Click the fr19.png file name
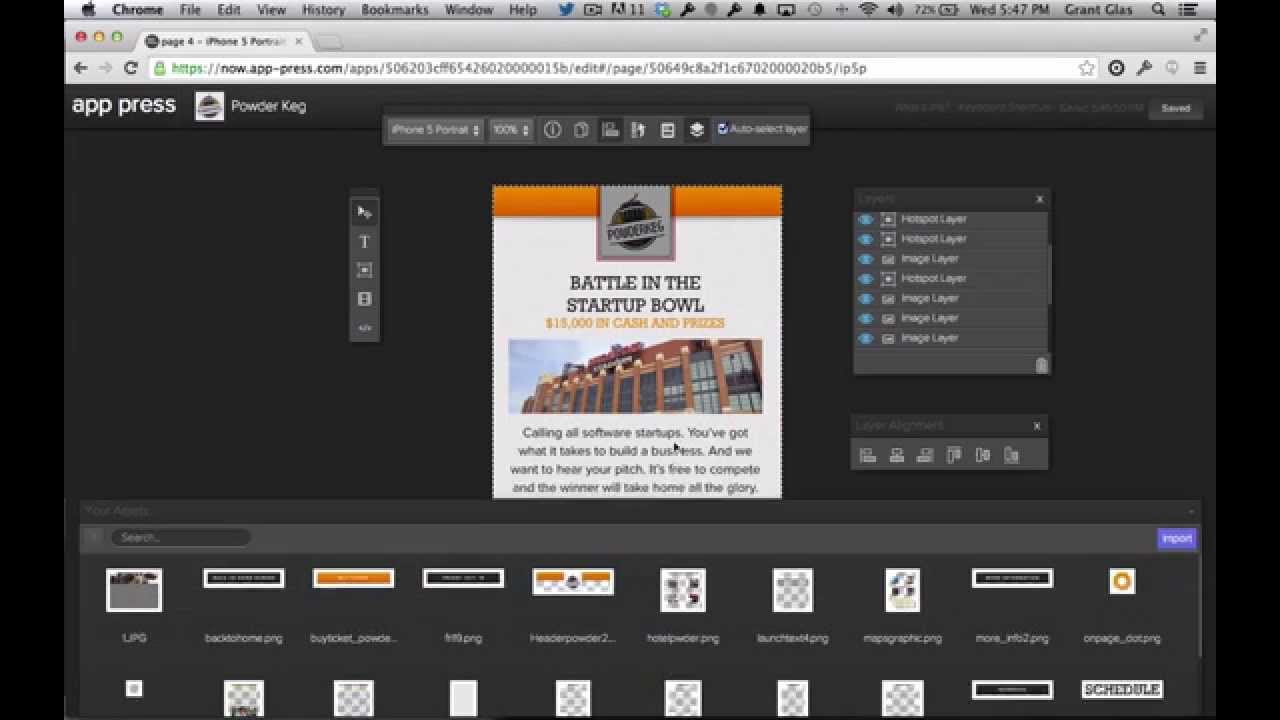The height and width of the screenshot is (720, 1280). [463, 638]
